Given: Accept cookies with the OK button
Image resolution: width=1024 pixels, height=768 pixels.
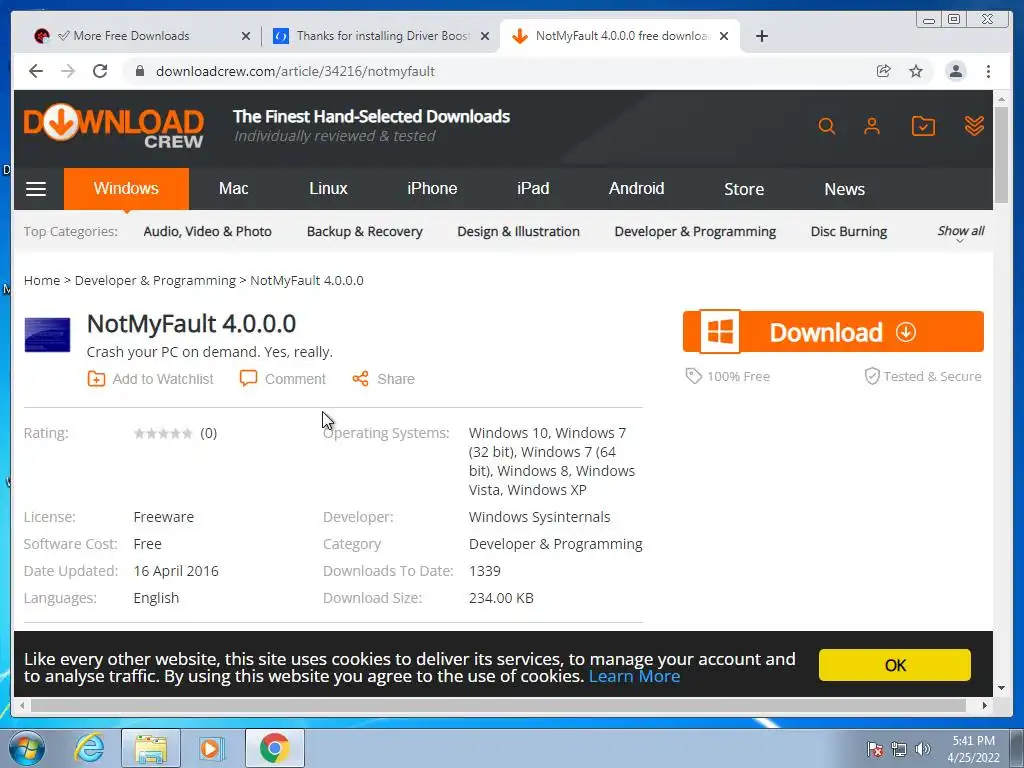Looking at the screenshot, I should 895,665.
